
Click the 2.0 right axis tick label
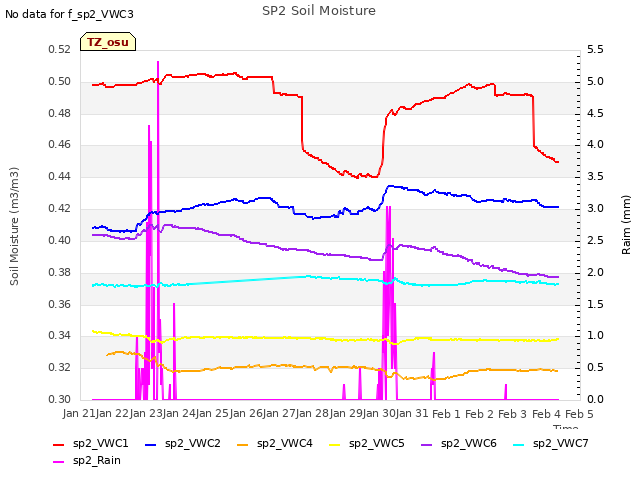[596, 272]
